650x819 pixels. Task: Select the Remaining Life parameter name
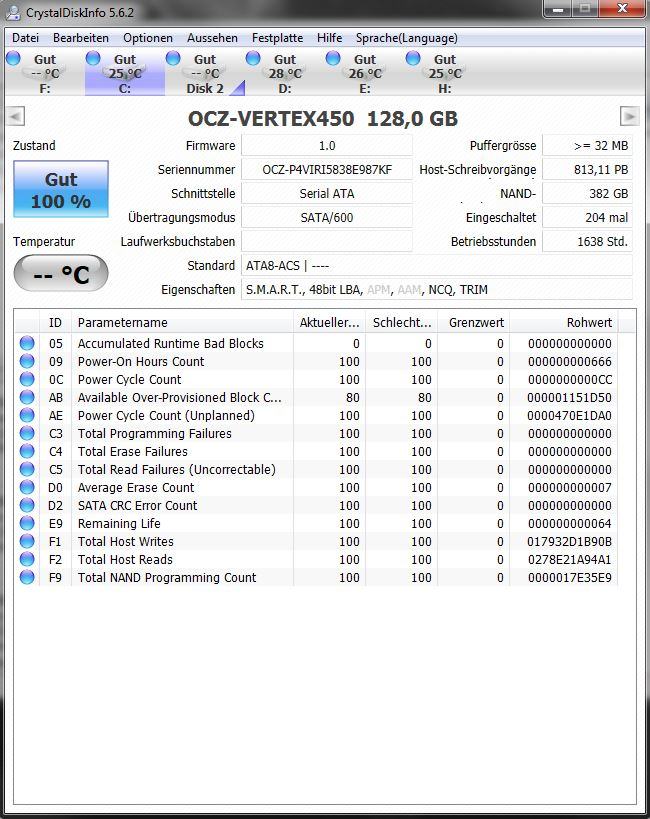tap(119, 523)
